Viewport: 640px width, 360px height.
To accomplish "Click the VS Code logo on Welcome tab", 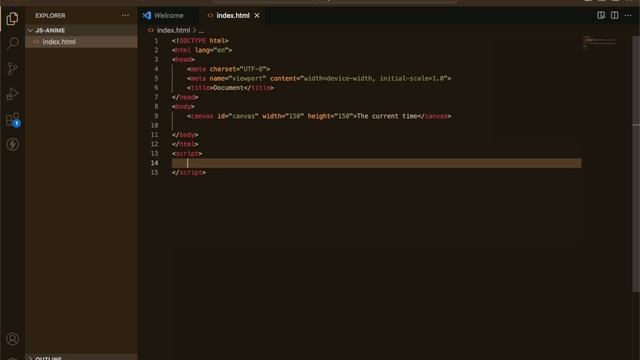I will coord(147,16).
